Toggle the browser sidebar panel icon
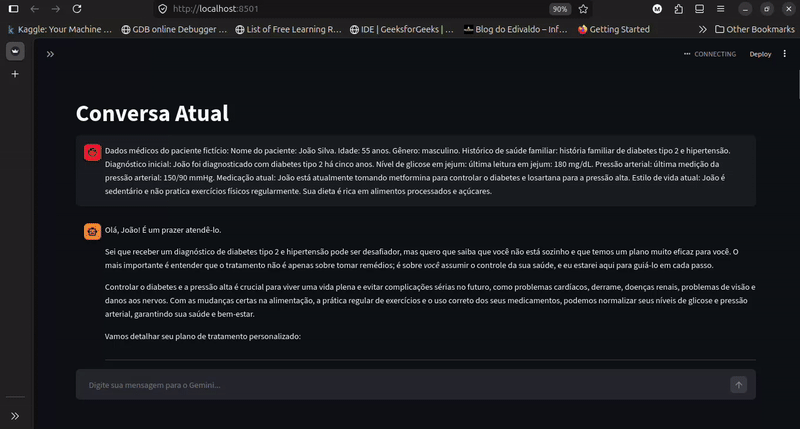This screenshot has width=800, height=429. [14, 9]
